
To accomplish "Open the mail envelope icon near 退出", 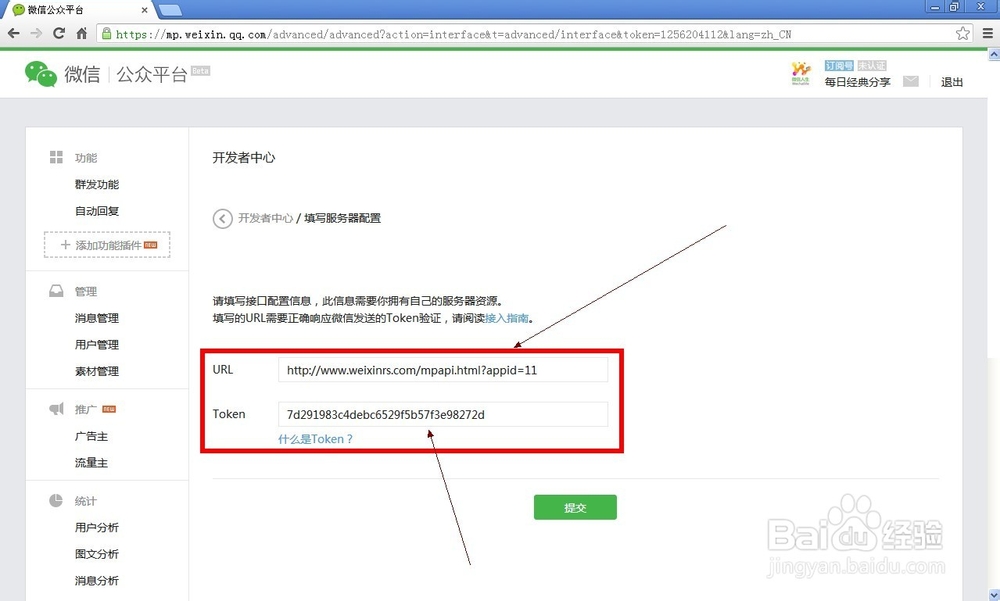I will pyautogui.click(x=911, y=82).
